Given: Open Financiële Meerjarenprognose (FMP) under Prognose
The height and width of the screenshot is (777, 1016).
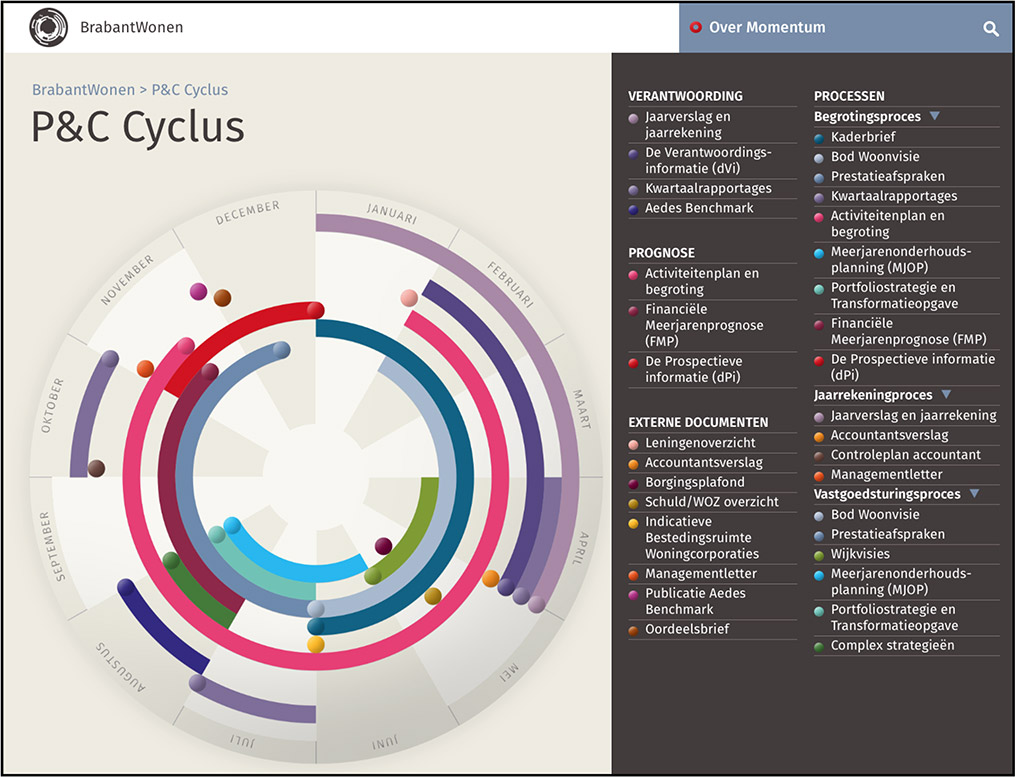Looking at the screenshot, I should click(x=704, y=325).
